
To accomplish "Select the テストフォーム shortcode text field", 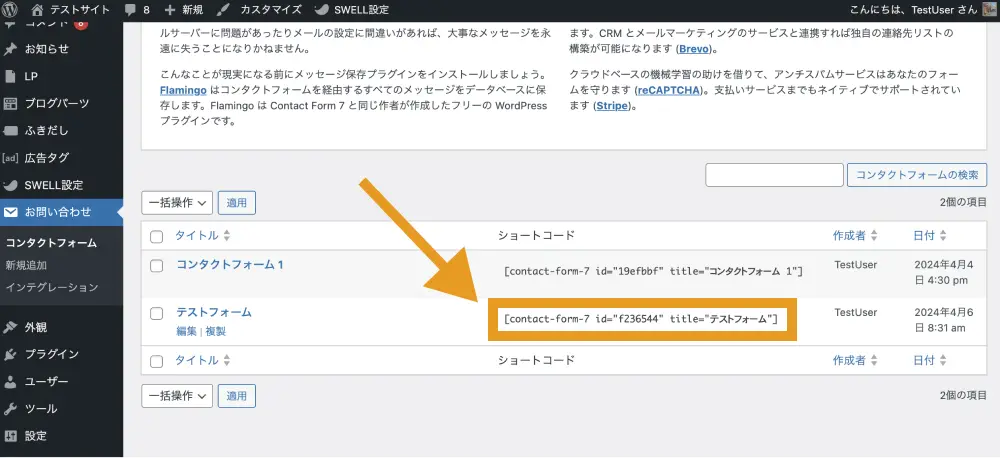I will pyautogui.click(x=641, y=319).
